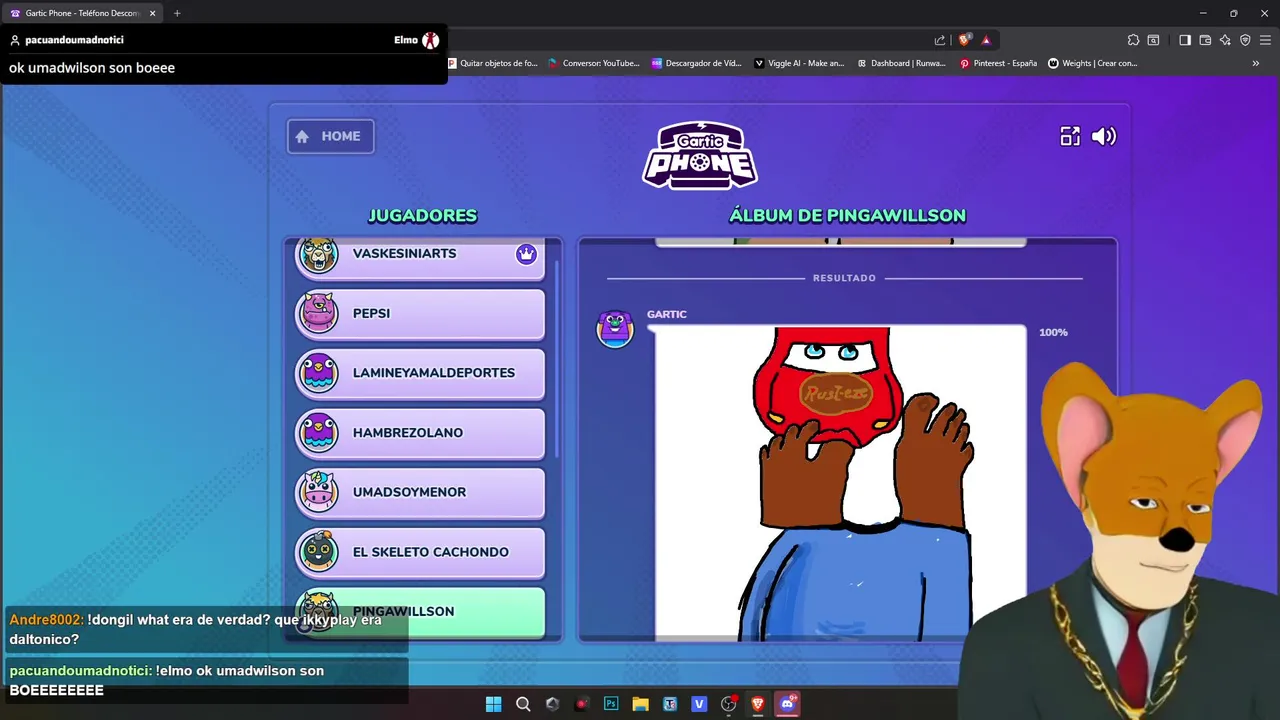Click the GARTIC purple avatar in the album

615,328
